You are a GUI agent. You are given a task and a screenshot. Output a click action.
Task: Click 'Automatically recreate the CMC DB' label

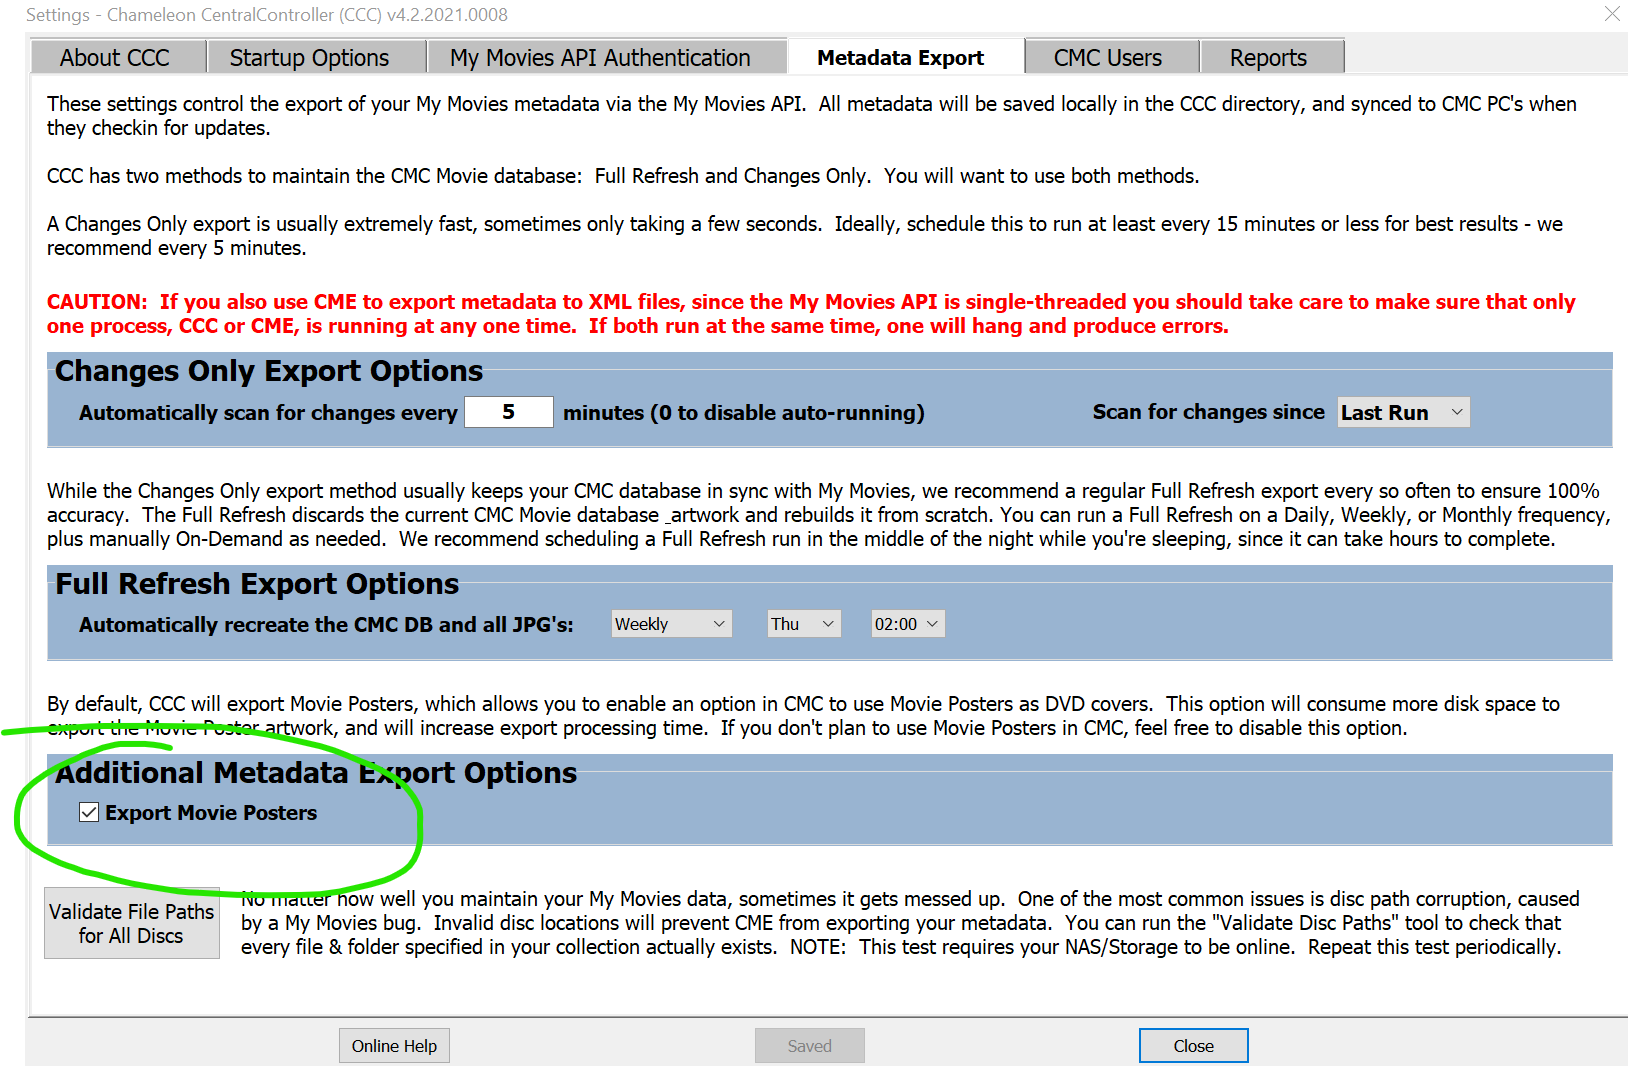click(x=326, y=625)
